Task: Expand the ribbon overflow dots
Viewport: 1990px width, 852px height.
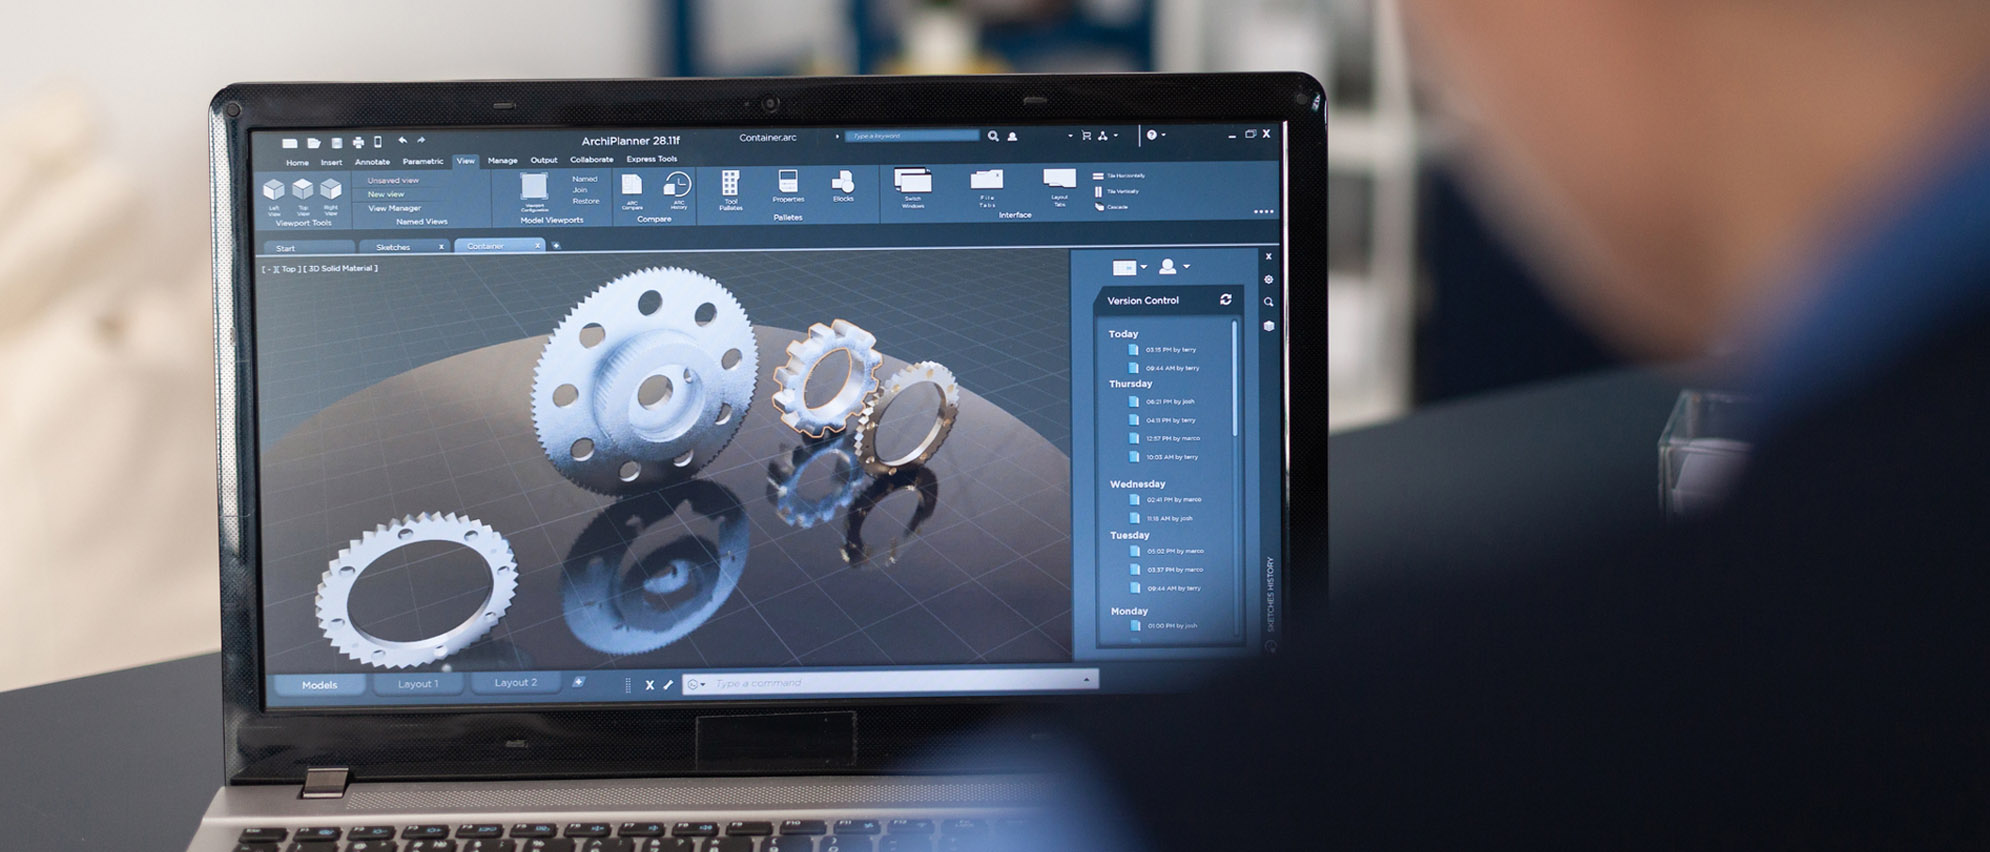Action: point(1264,212)
